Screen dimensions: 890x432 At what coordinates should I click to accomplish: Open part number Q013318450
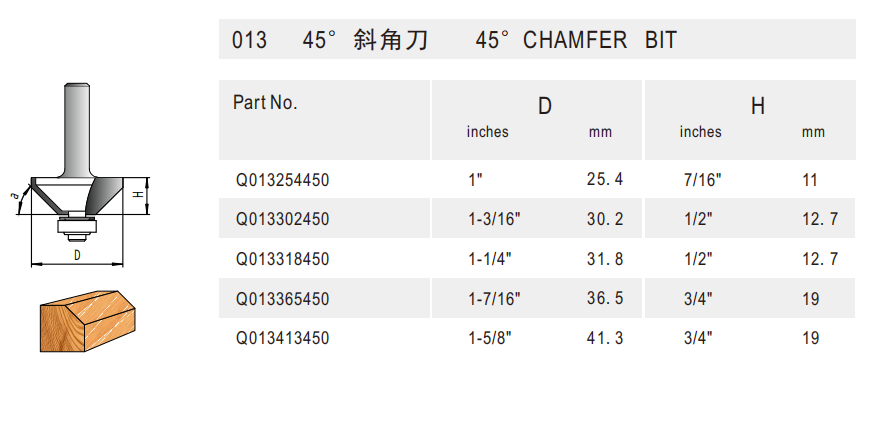click(283, 259)
